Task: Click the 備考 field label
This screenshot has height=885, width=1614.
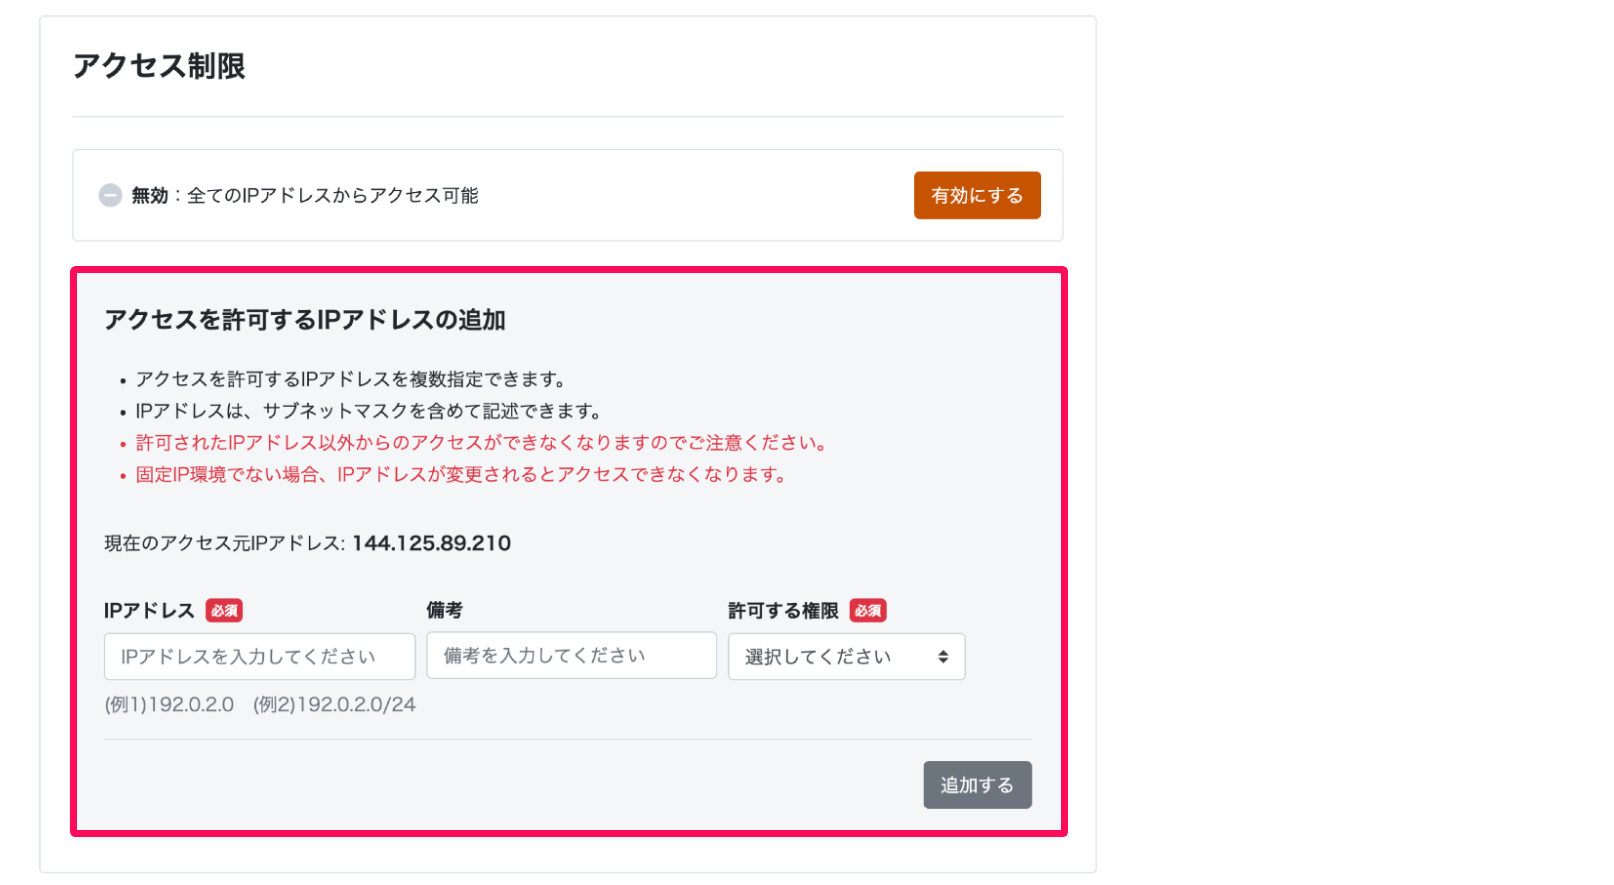Action: (x=444, y=610)
